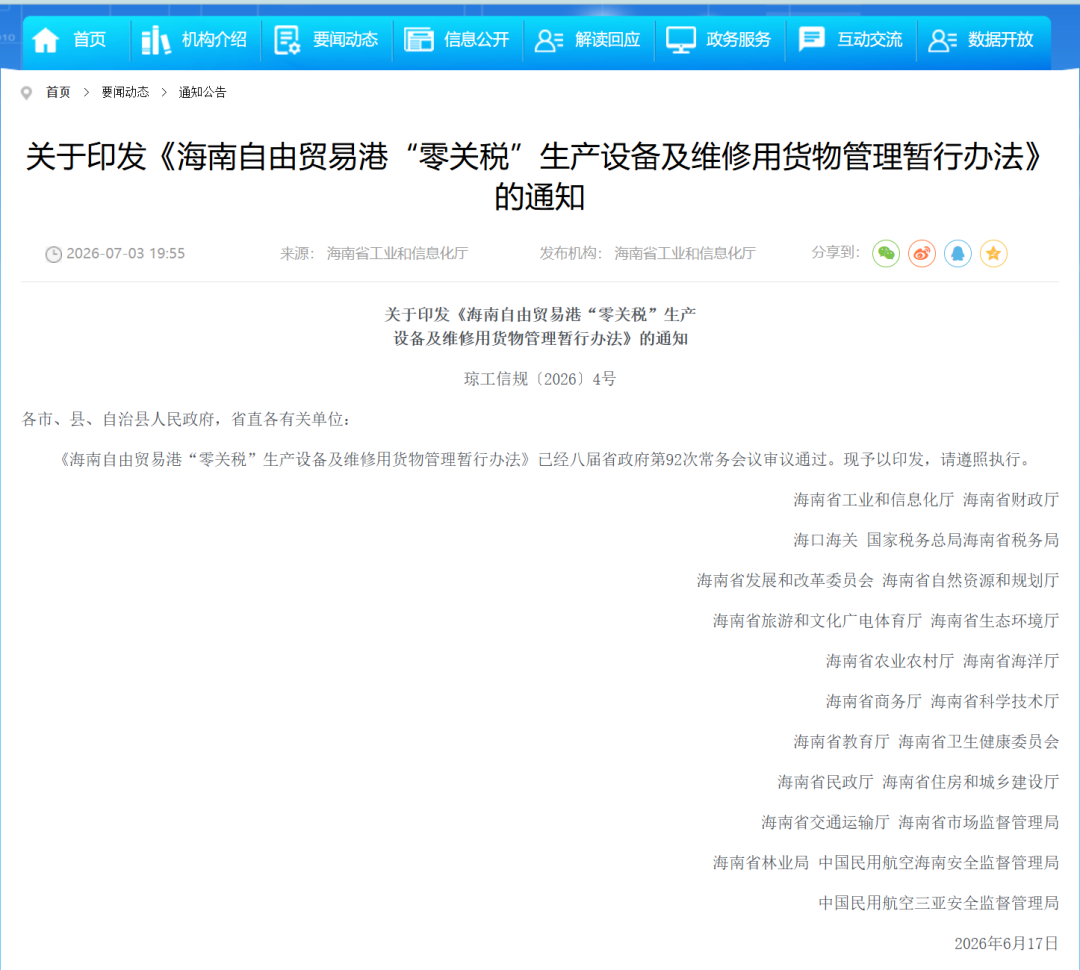Click 海南省住房和城乡建设厅 signatory
Screen dimensions: 1080x970
[x=970, y=782]
